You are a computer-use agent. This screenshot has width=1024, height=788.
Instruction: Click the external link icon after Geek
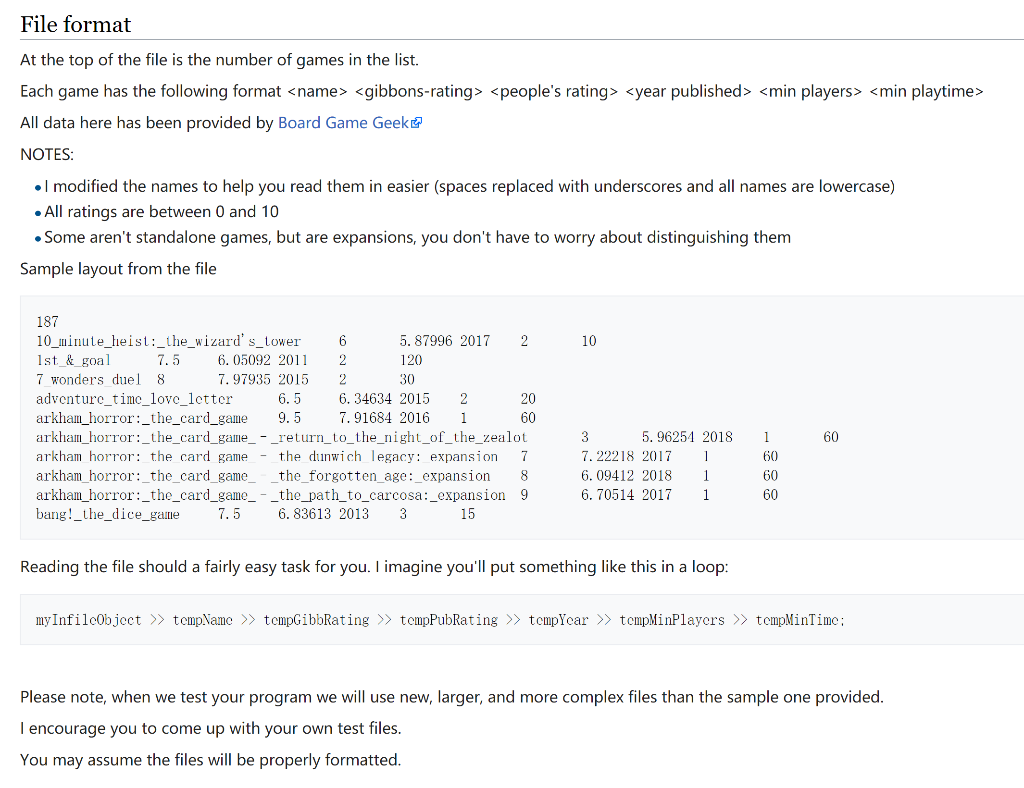click(417, 123)
